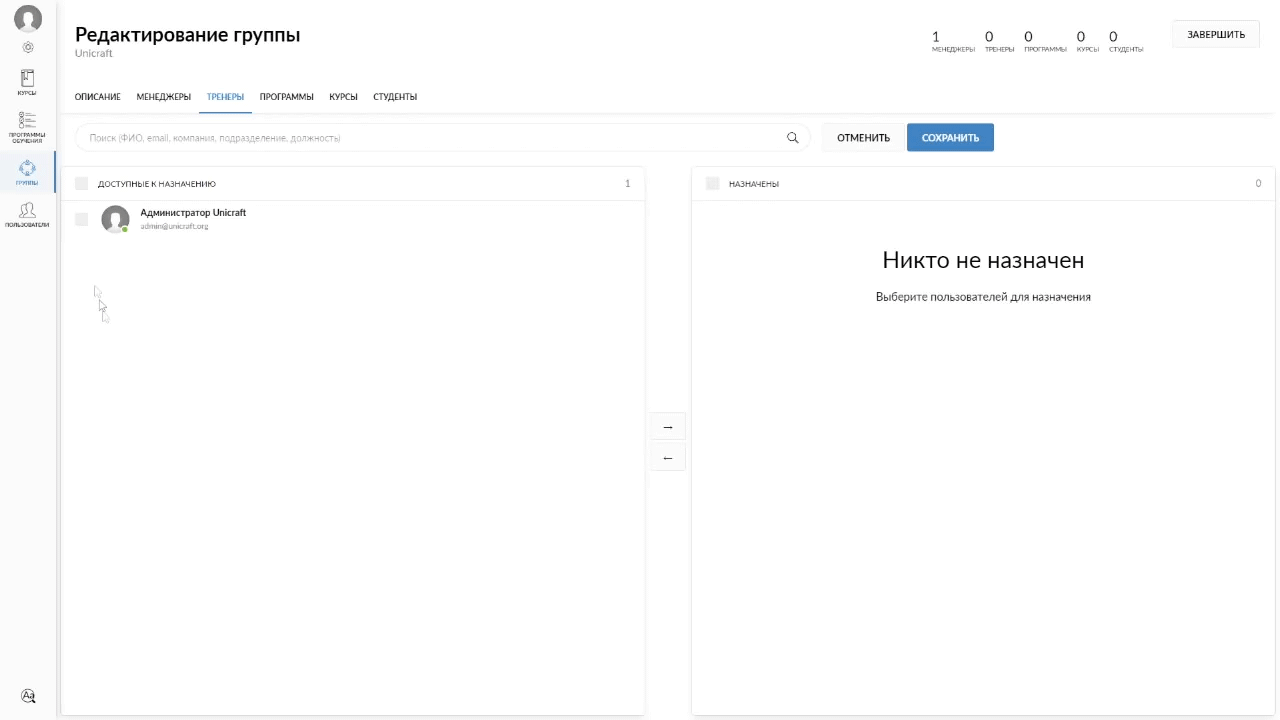1280x720 pixels.
Task: Go to Курсы in the sidebar
Action: point(27,83)
